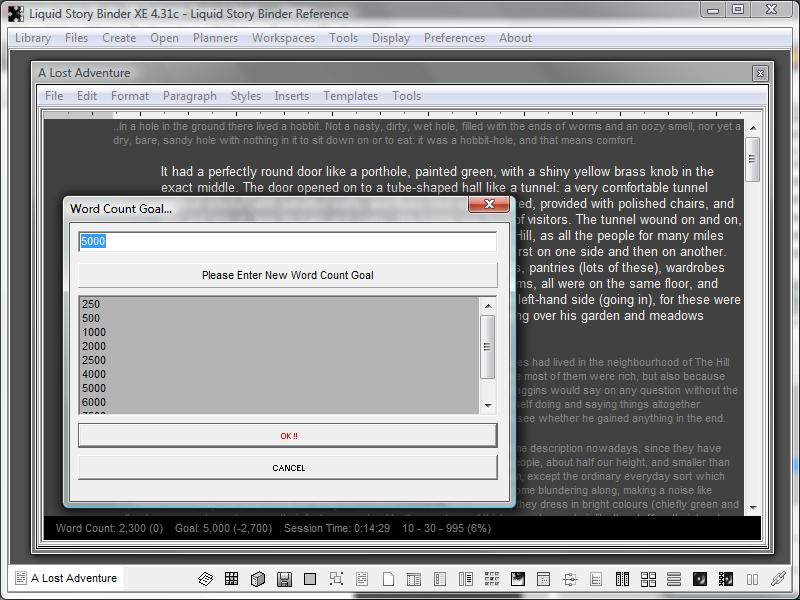Image resolution: width=800 pixels, height=600 pixels.
Task: Open the Paragraph menu in document window
Action: click(189, 96)
